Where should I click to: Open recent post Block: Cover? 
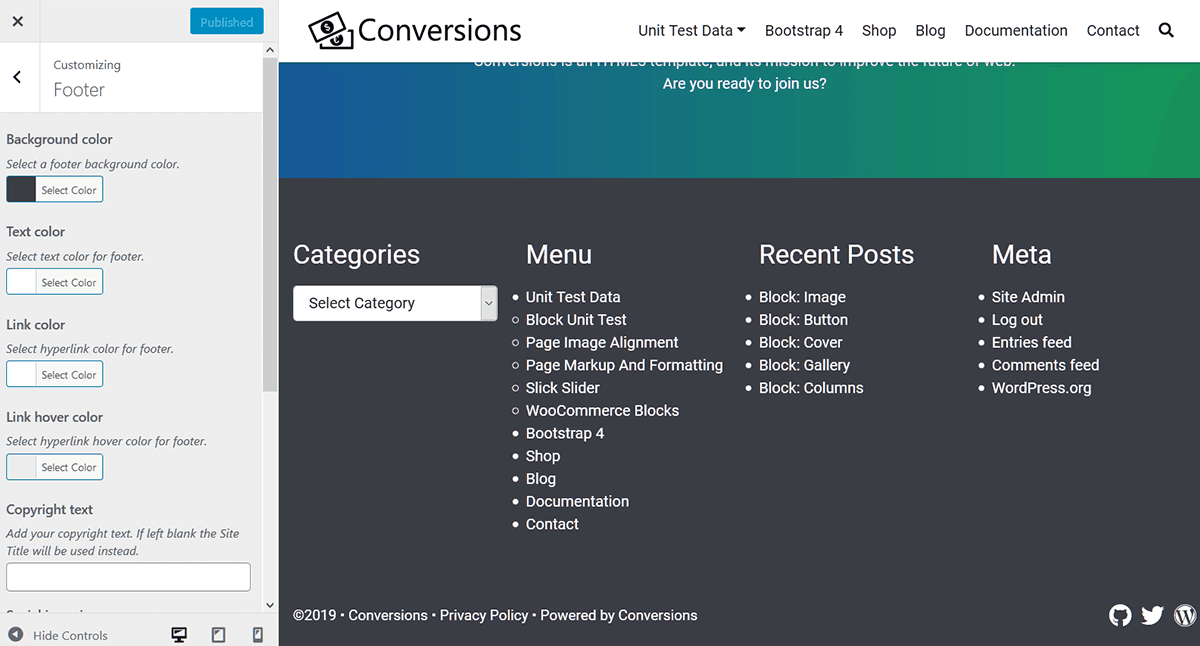pos(801,342)
